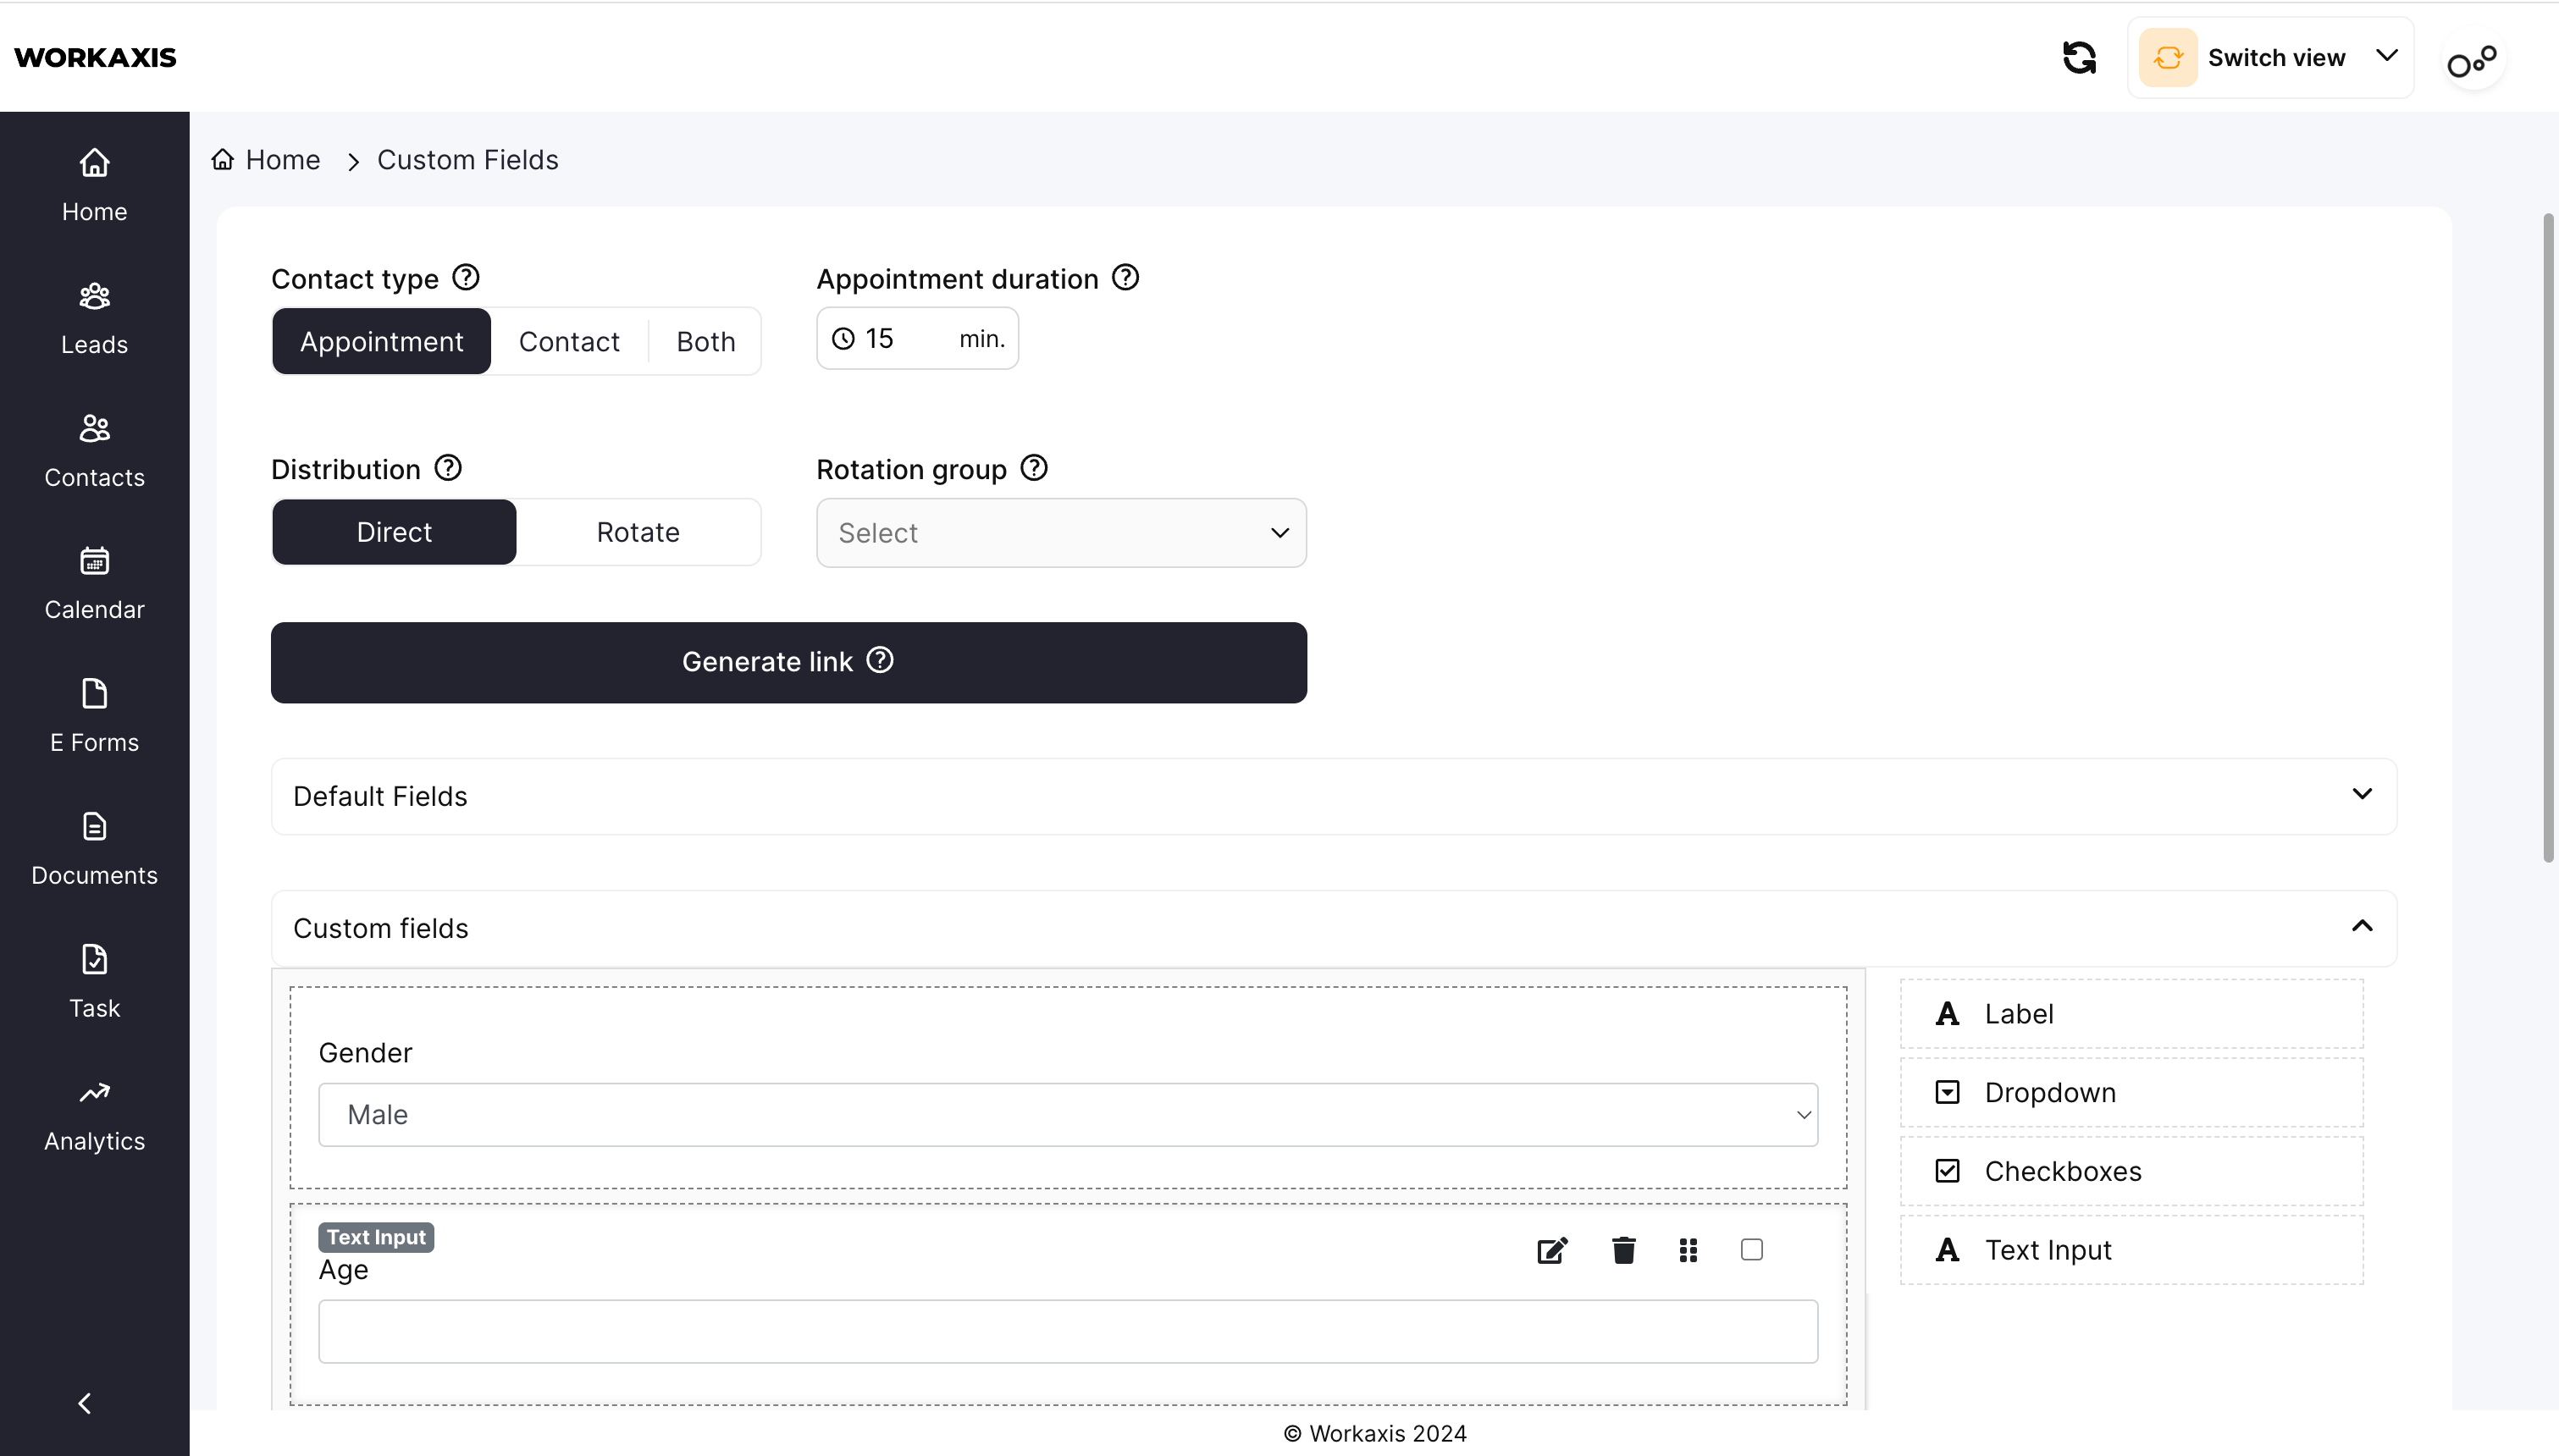Image resolution: width=2559 pixels, height=1456 pixels.
Task: Open the E Forms sidebar section
Action: click(x=94, y=716)
